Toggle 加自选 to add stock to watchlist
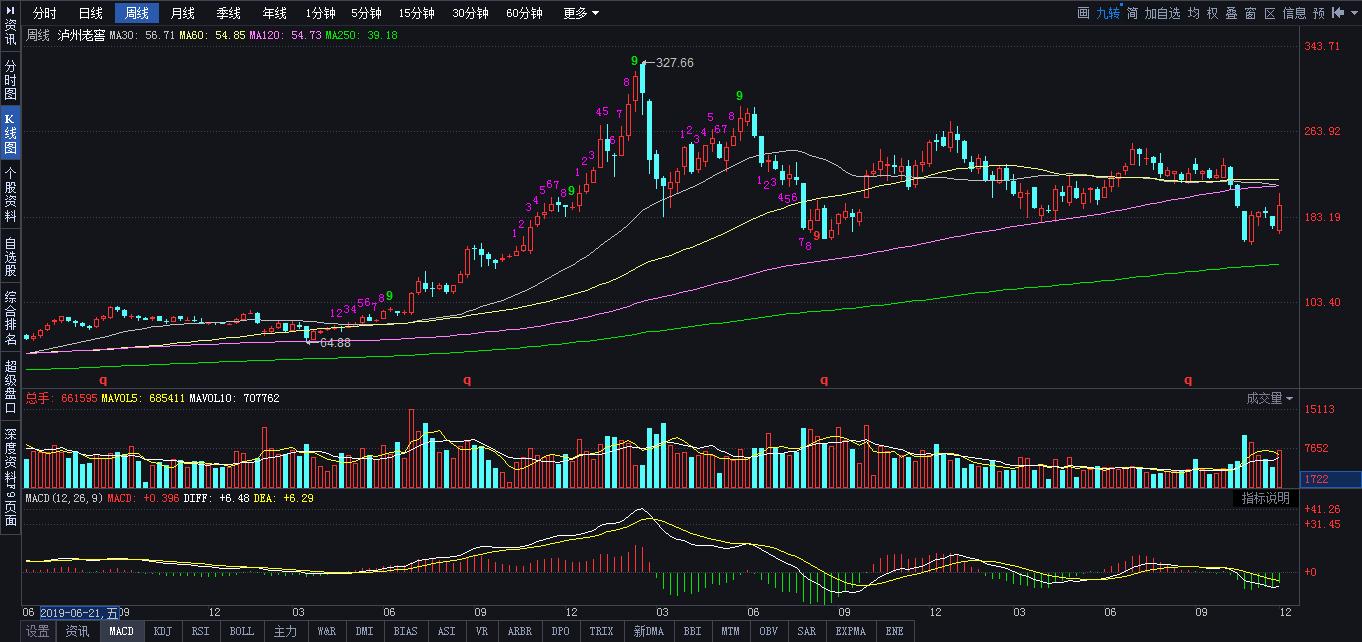 [x=1162, y=13]
